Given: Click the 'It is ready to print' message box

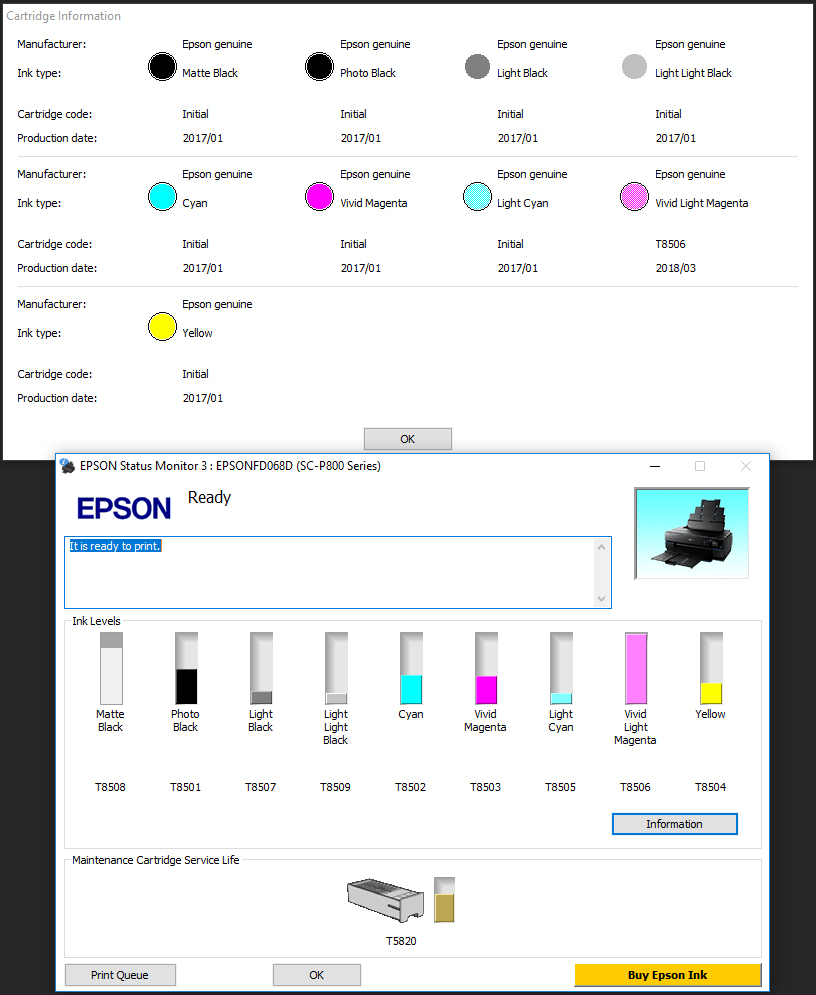Looking at the screenshot, I should pyautogui.click(x=330, y=572).
